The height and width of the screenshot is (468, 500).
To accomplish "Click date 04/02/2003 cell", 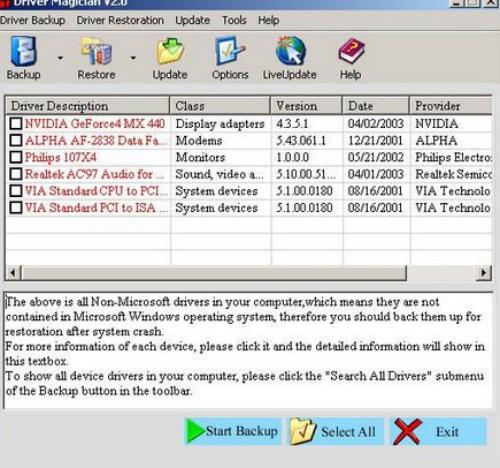I will coord(376,124).
